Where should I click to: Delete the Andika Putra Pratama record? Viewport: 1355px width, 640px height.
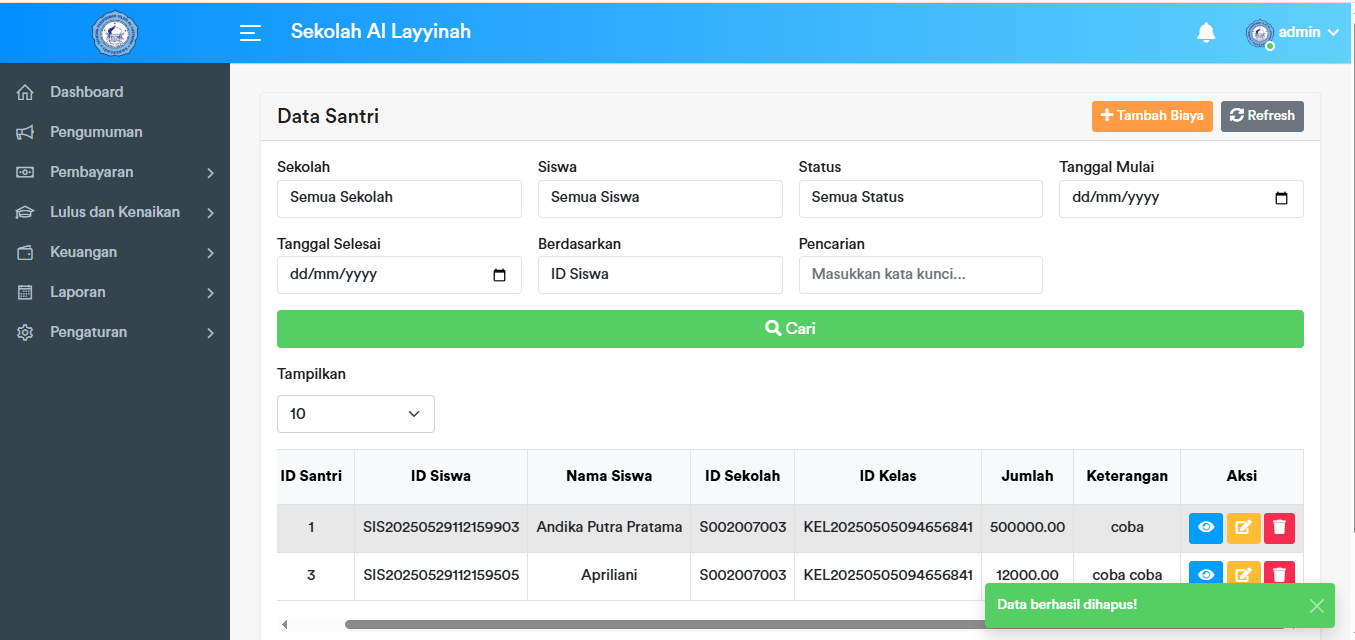click(1279, 527)
